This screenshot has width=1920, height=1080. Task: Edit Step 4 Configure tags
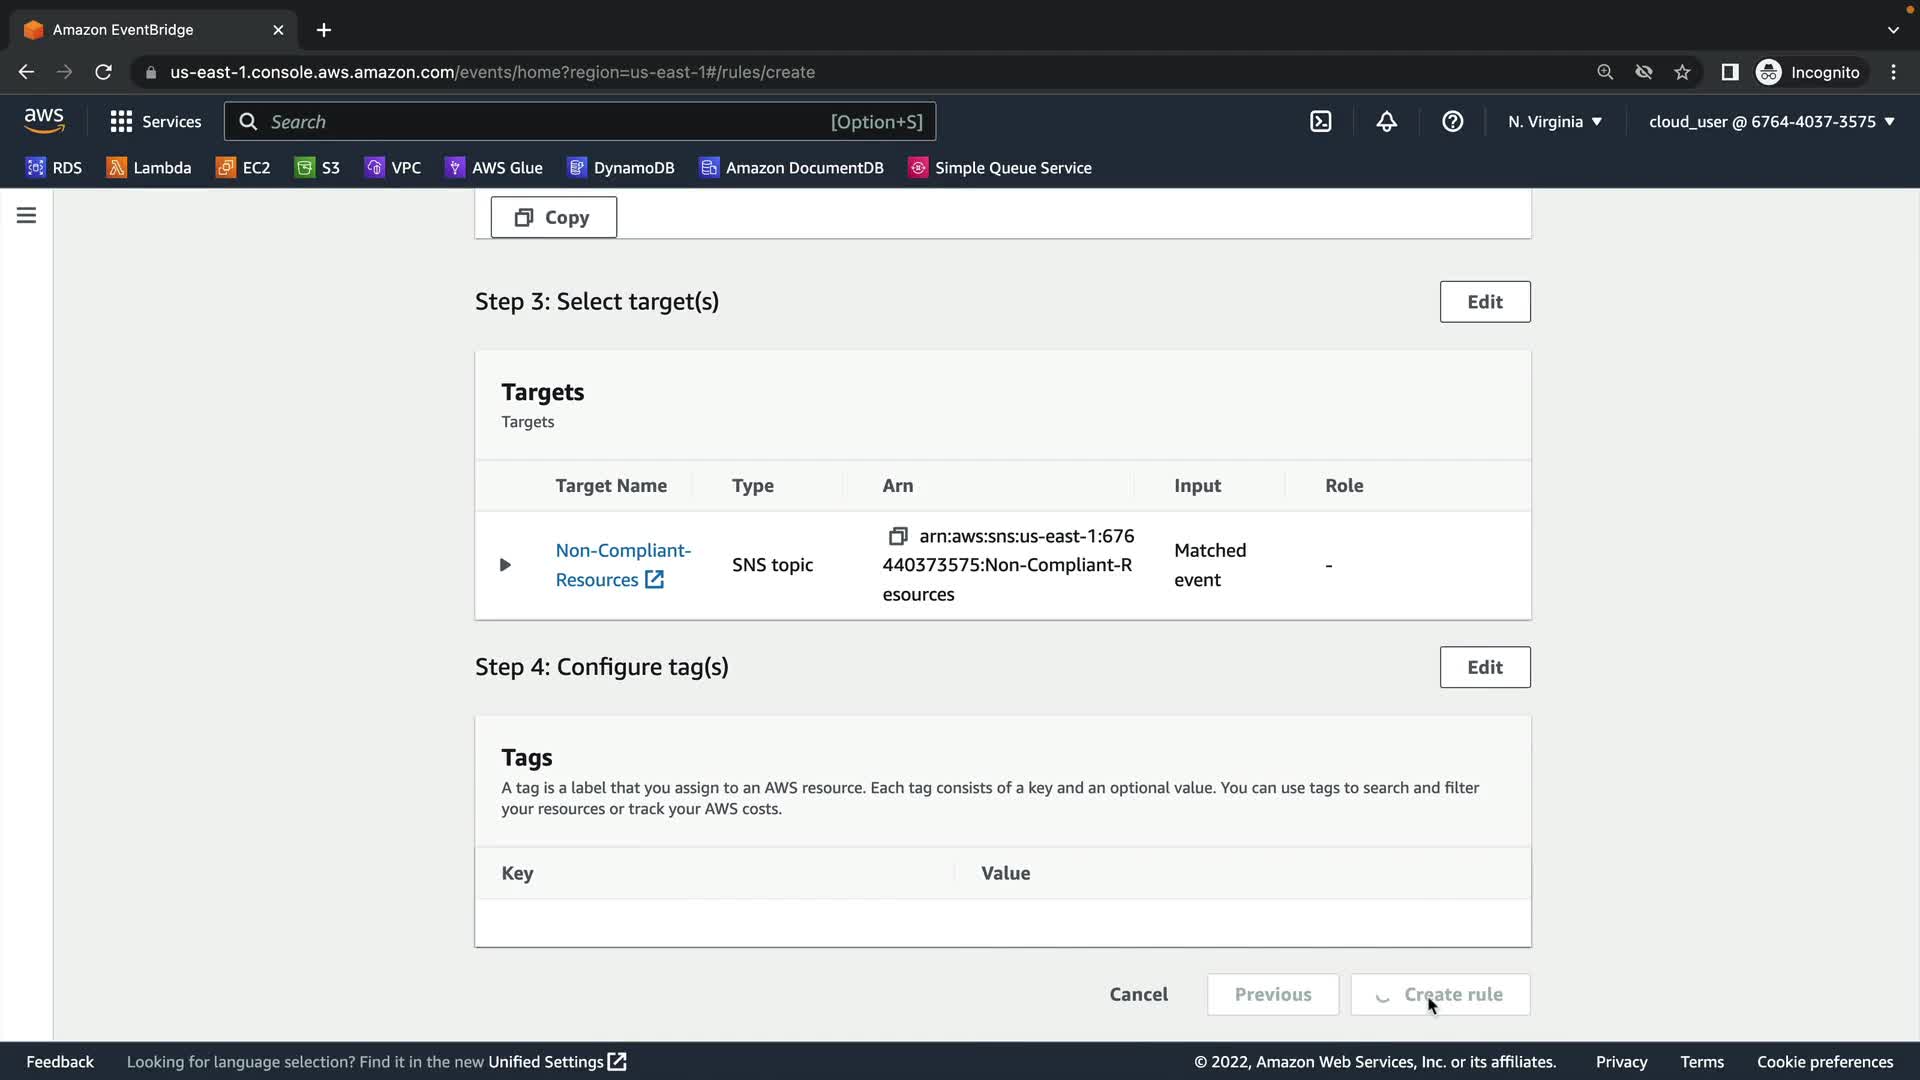pos(1484,667)
